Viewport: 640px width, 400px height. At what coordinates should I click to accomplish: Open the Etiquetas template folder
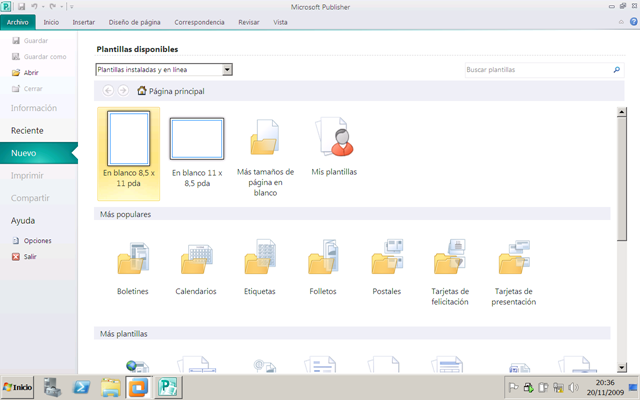[x=260, y=267]
